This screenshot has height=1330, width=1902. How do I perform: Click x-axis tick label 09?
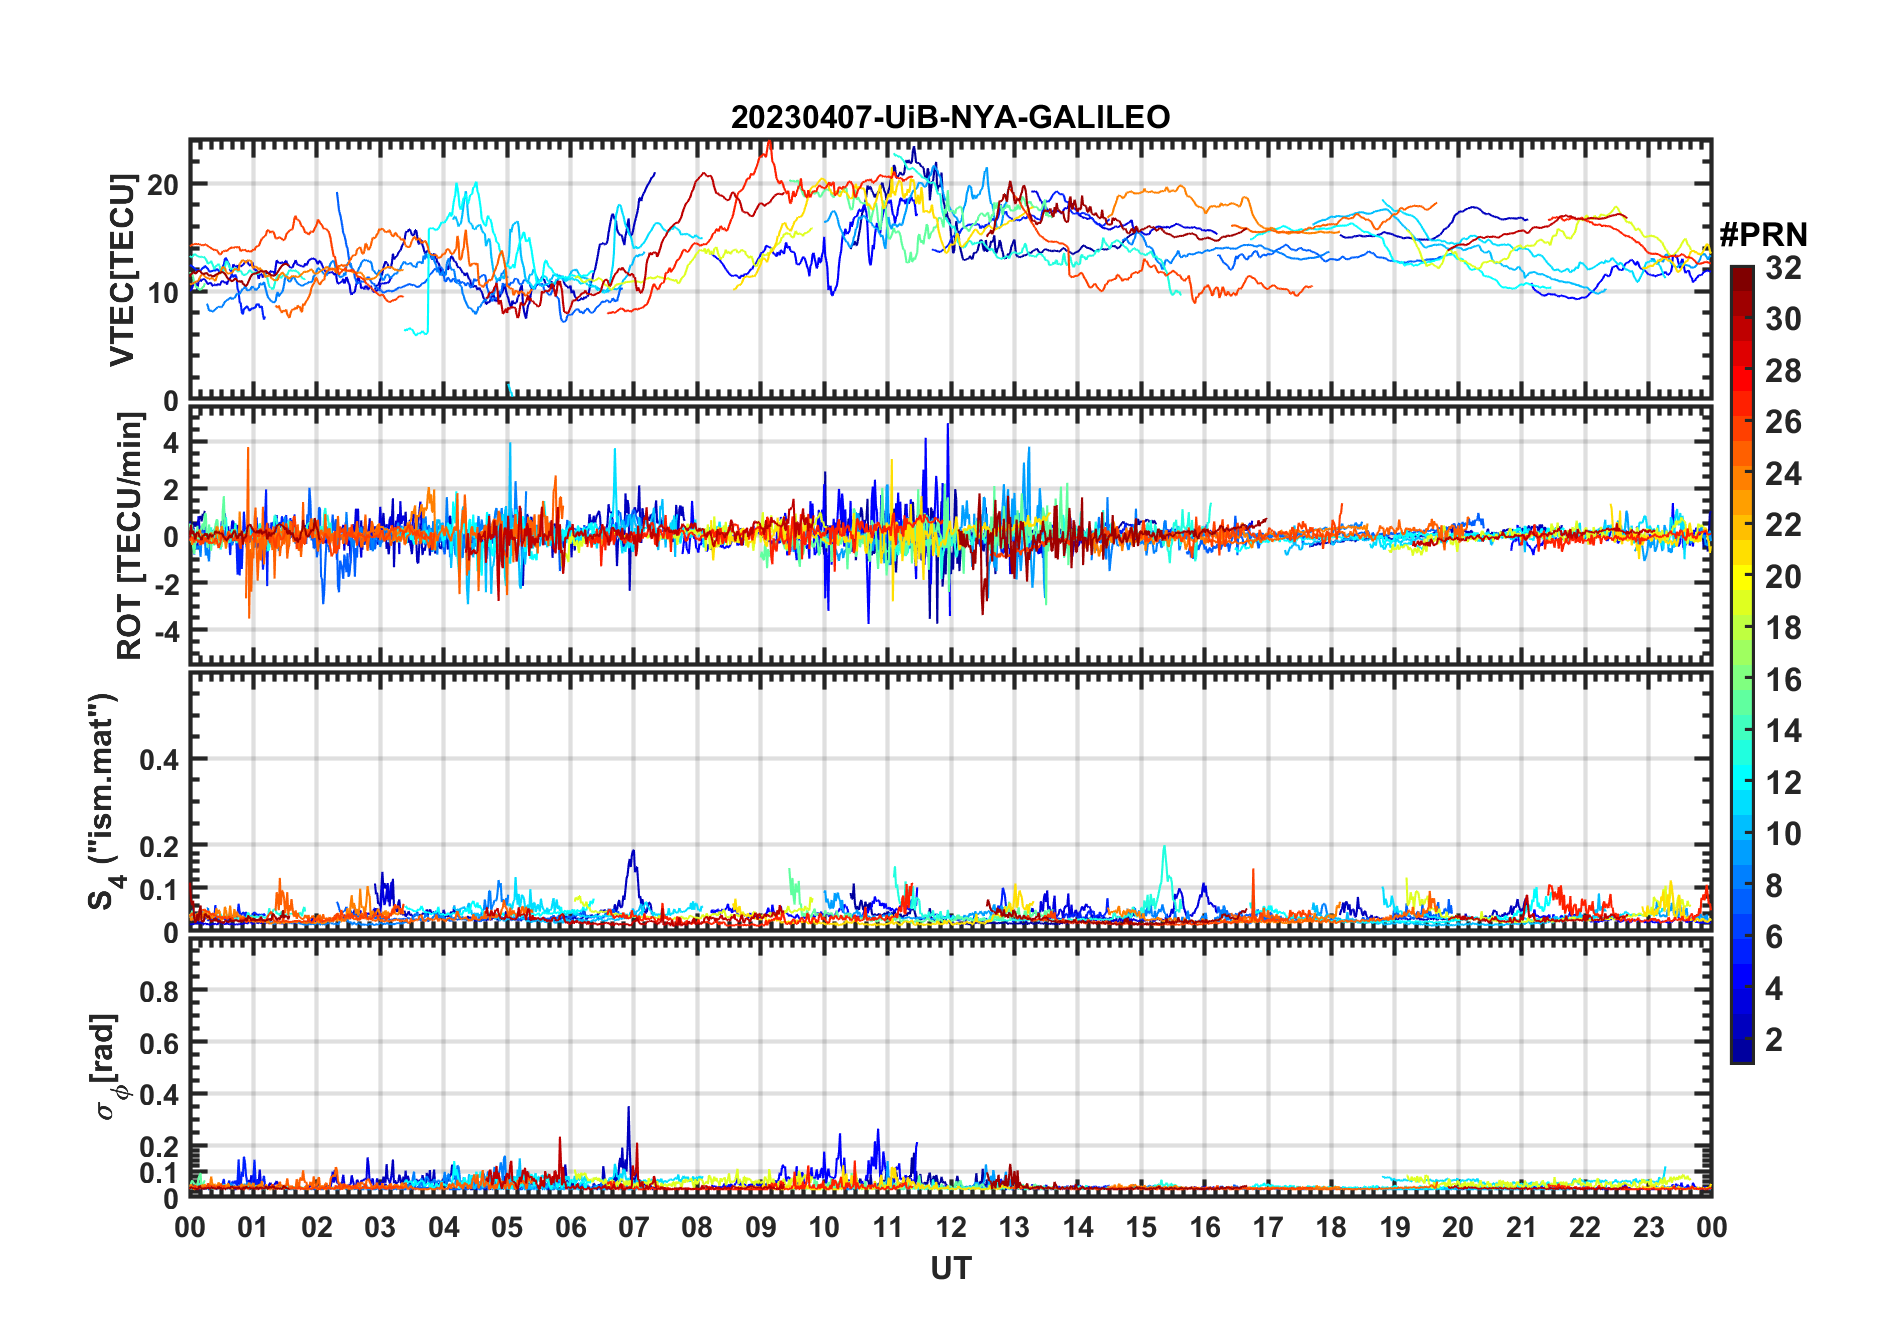(x=761, y=1227)
